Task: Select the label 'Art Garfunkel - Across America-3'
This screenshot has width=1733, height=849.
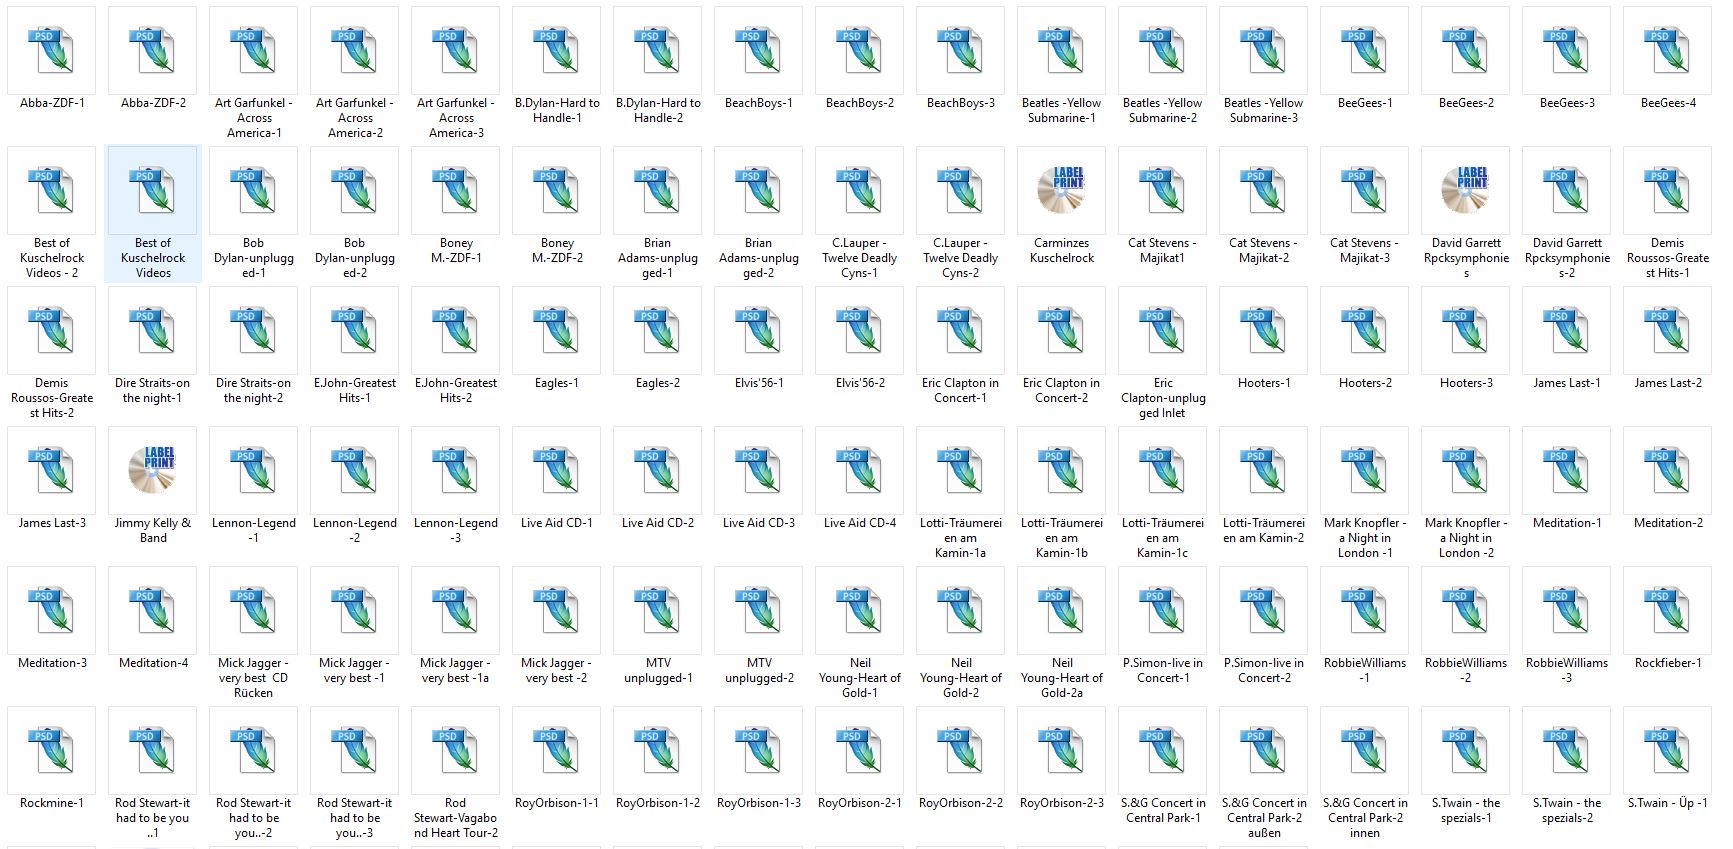Action: point(456,118)
